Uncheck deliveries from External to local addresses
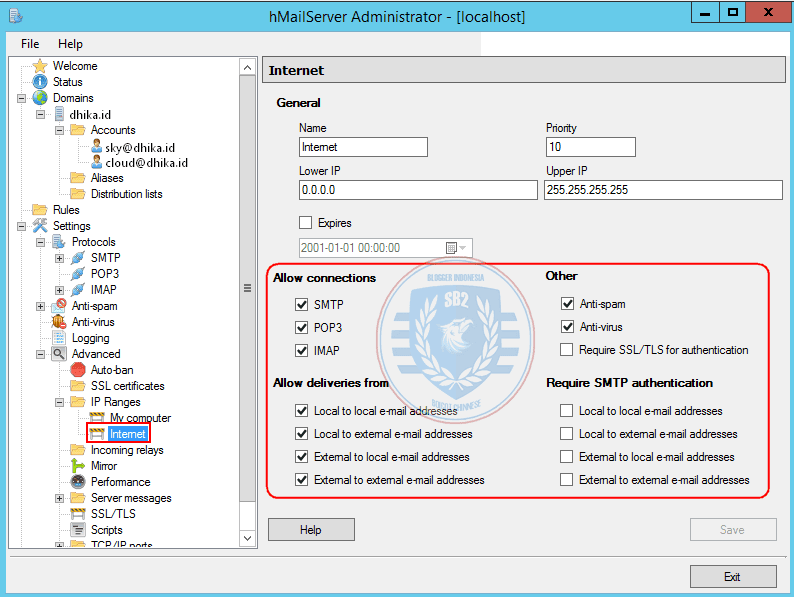 [301, 457]
